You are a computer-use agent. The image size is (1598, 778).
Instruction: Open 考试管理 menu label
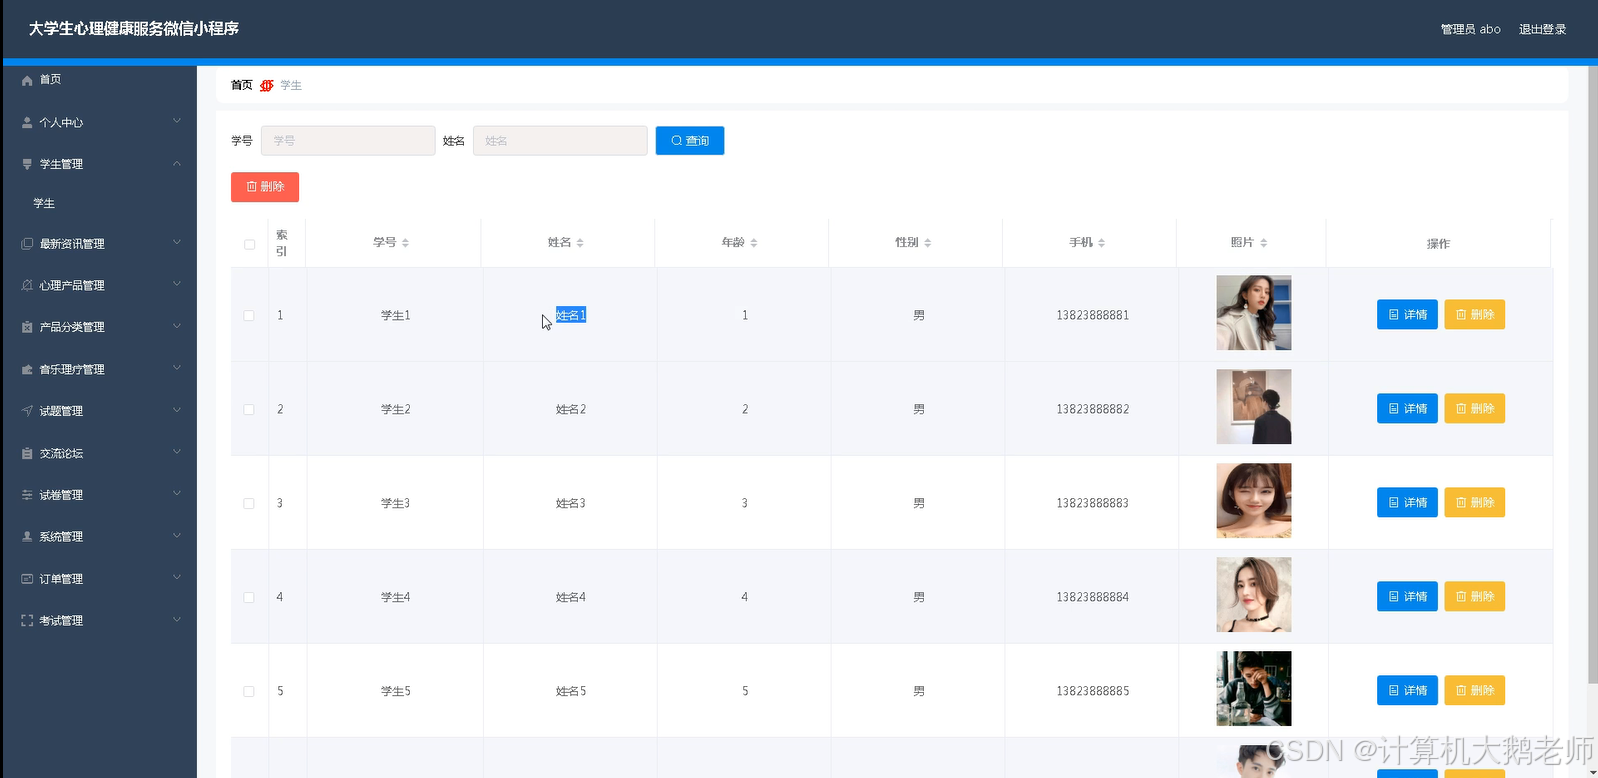[x=61, y=621]
